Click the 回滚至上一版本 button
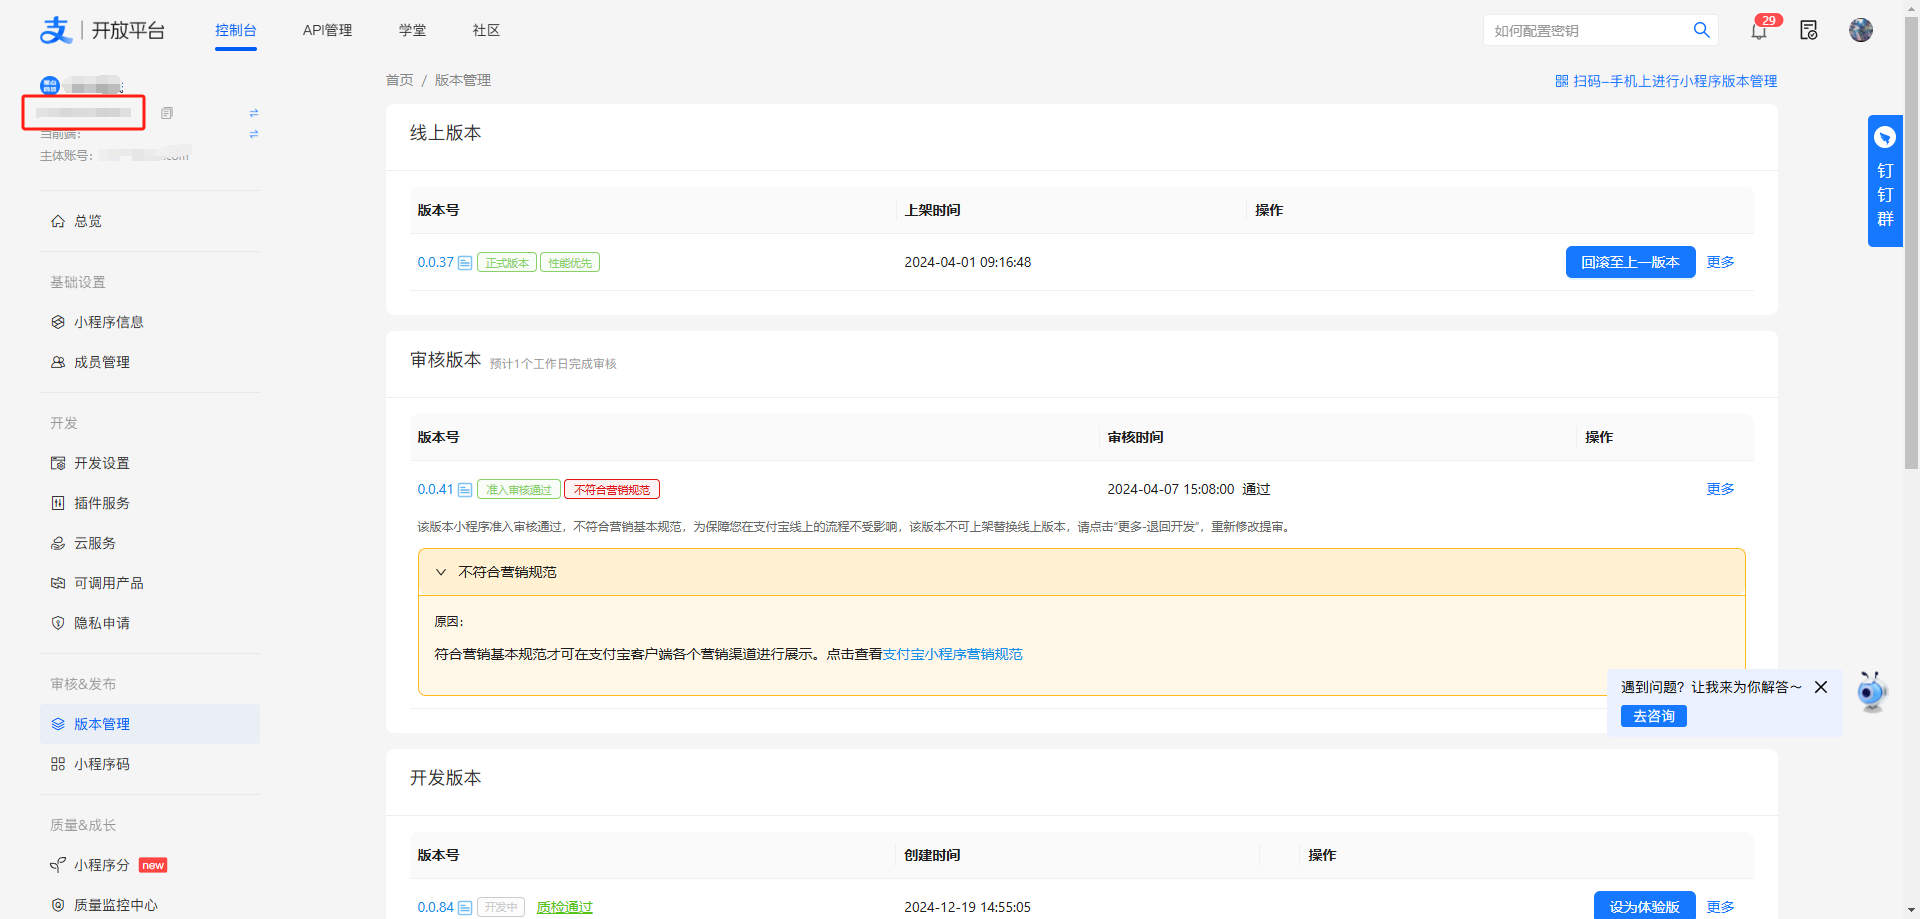Screen dimensions: 1920x919 click(1630, 262)
